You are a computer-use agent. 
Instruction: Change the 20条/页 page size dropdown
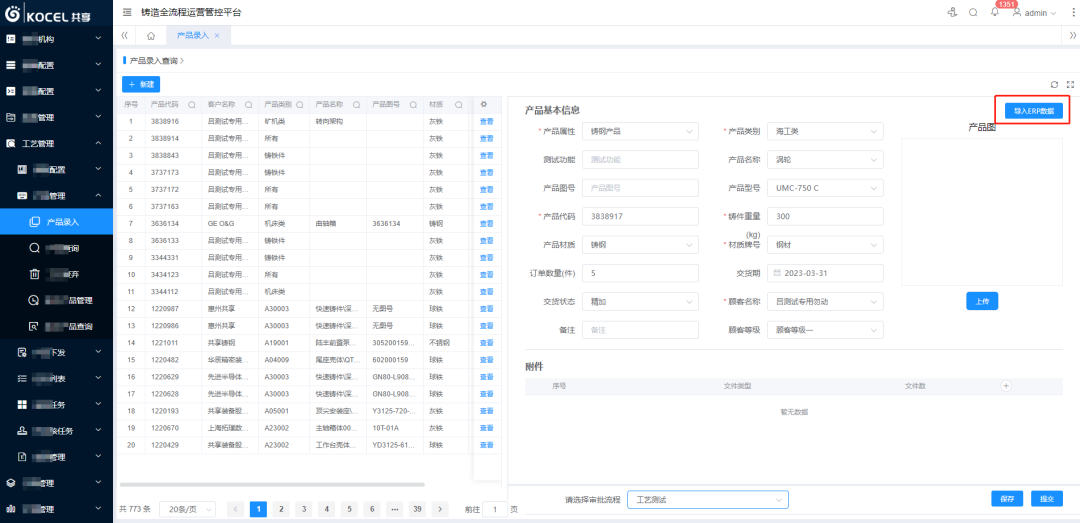pos(187,509)
